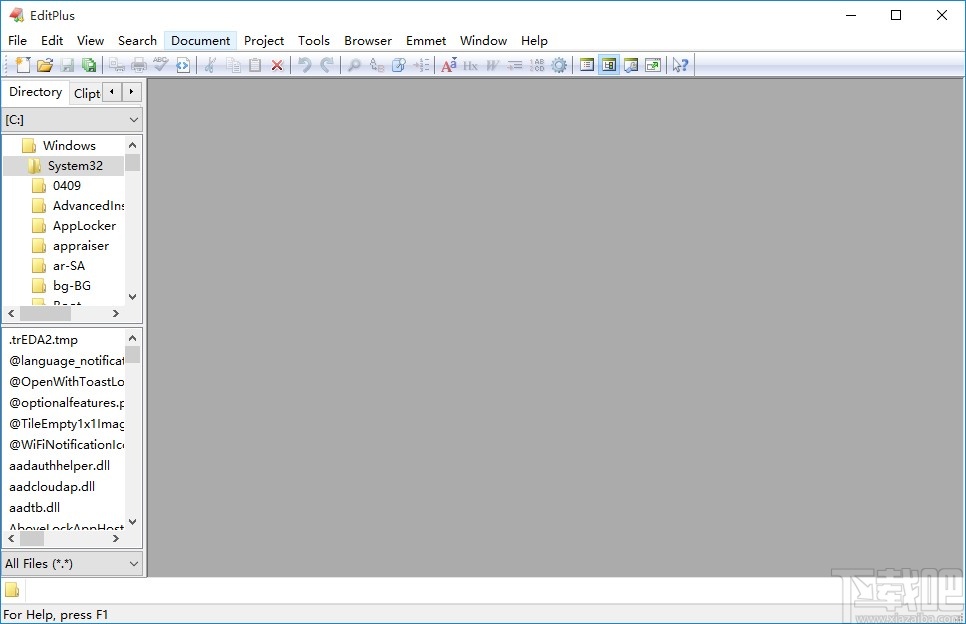Viewport: 966px width, 624px height.
Task: Toggle the Output window icon
Action: [631, 65]
